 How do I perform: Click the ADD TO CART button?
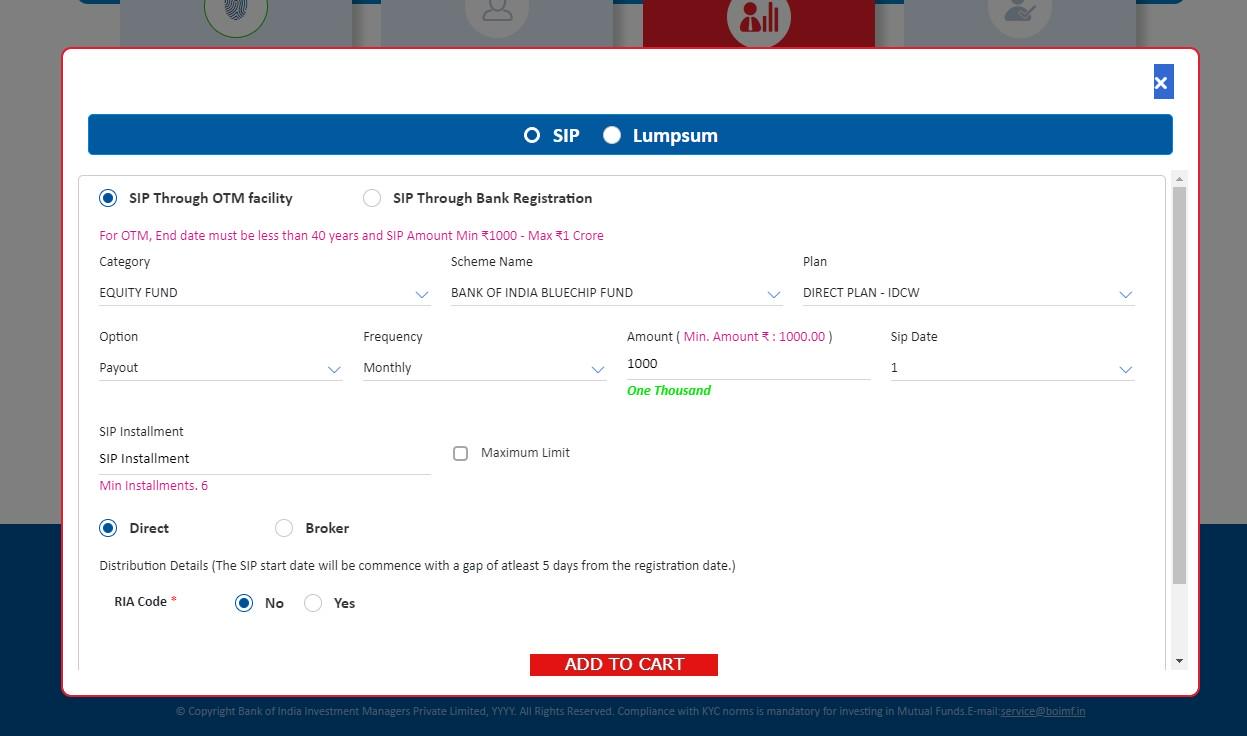[624, 665]
